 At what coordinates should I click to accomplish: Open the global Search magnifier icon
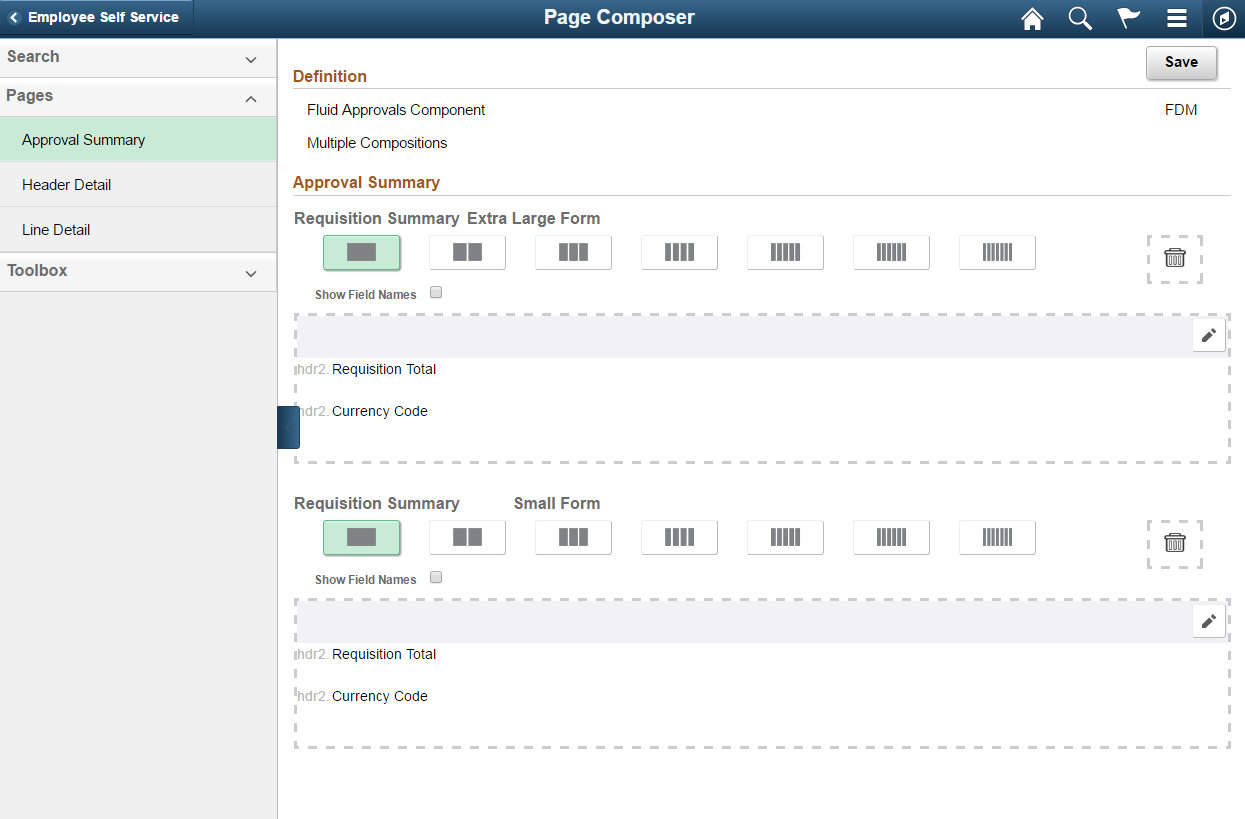coord(1080,18)
